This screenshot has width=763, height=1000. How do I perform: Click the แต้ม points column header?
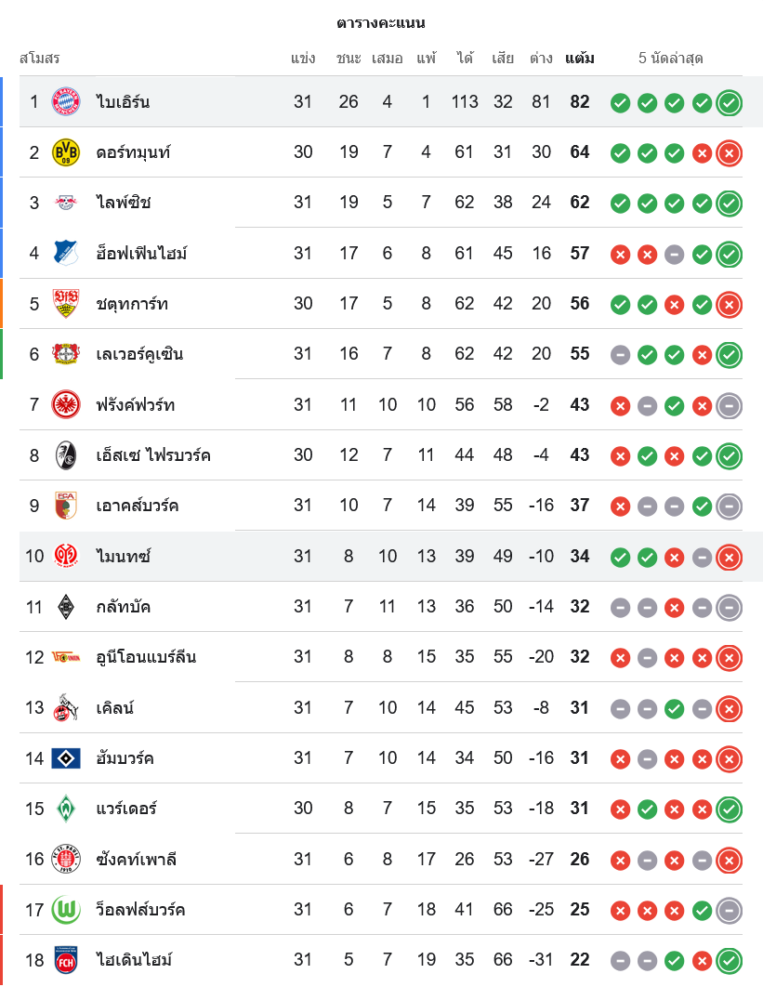(x=579, y=58)
